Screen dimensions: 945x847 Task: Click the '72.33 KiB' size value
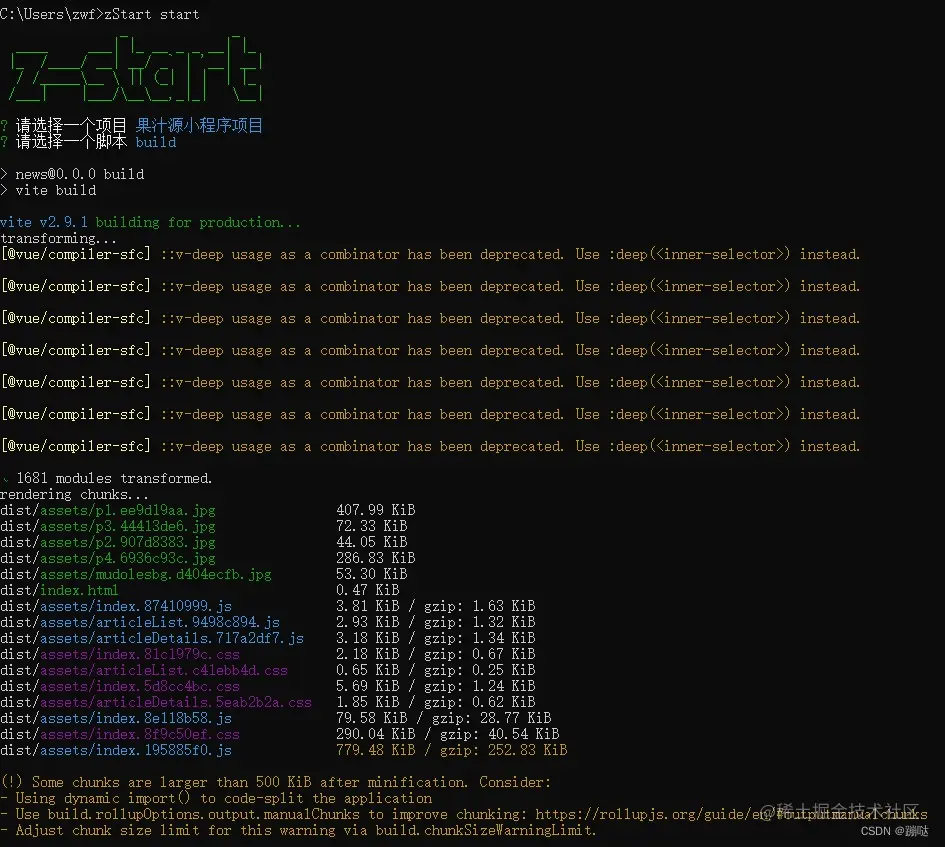tap(372, 526)
